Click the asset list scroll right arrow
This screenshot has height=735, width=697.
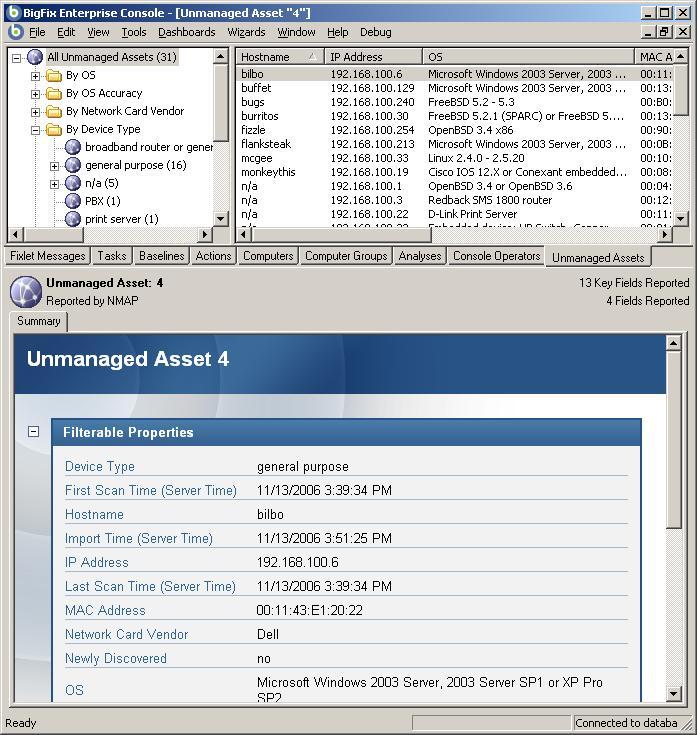[x=665, y=234]
